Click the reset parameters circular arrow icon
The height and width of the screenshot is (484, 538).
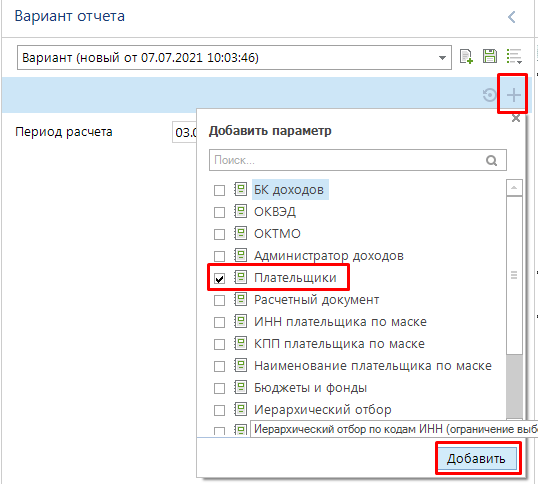coord(489,95)
